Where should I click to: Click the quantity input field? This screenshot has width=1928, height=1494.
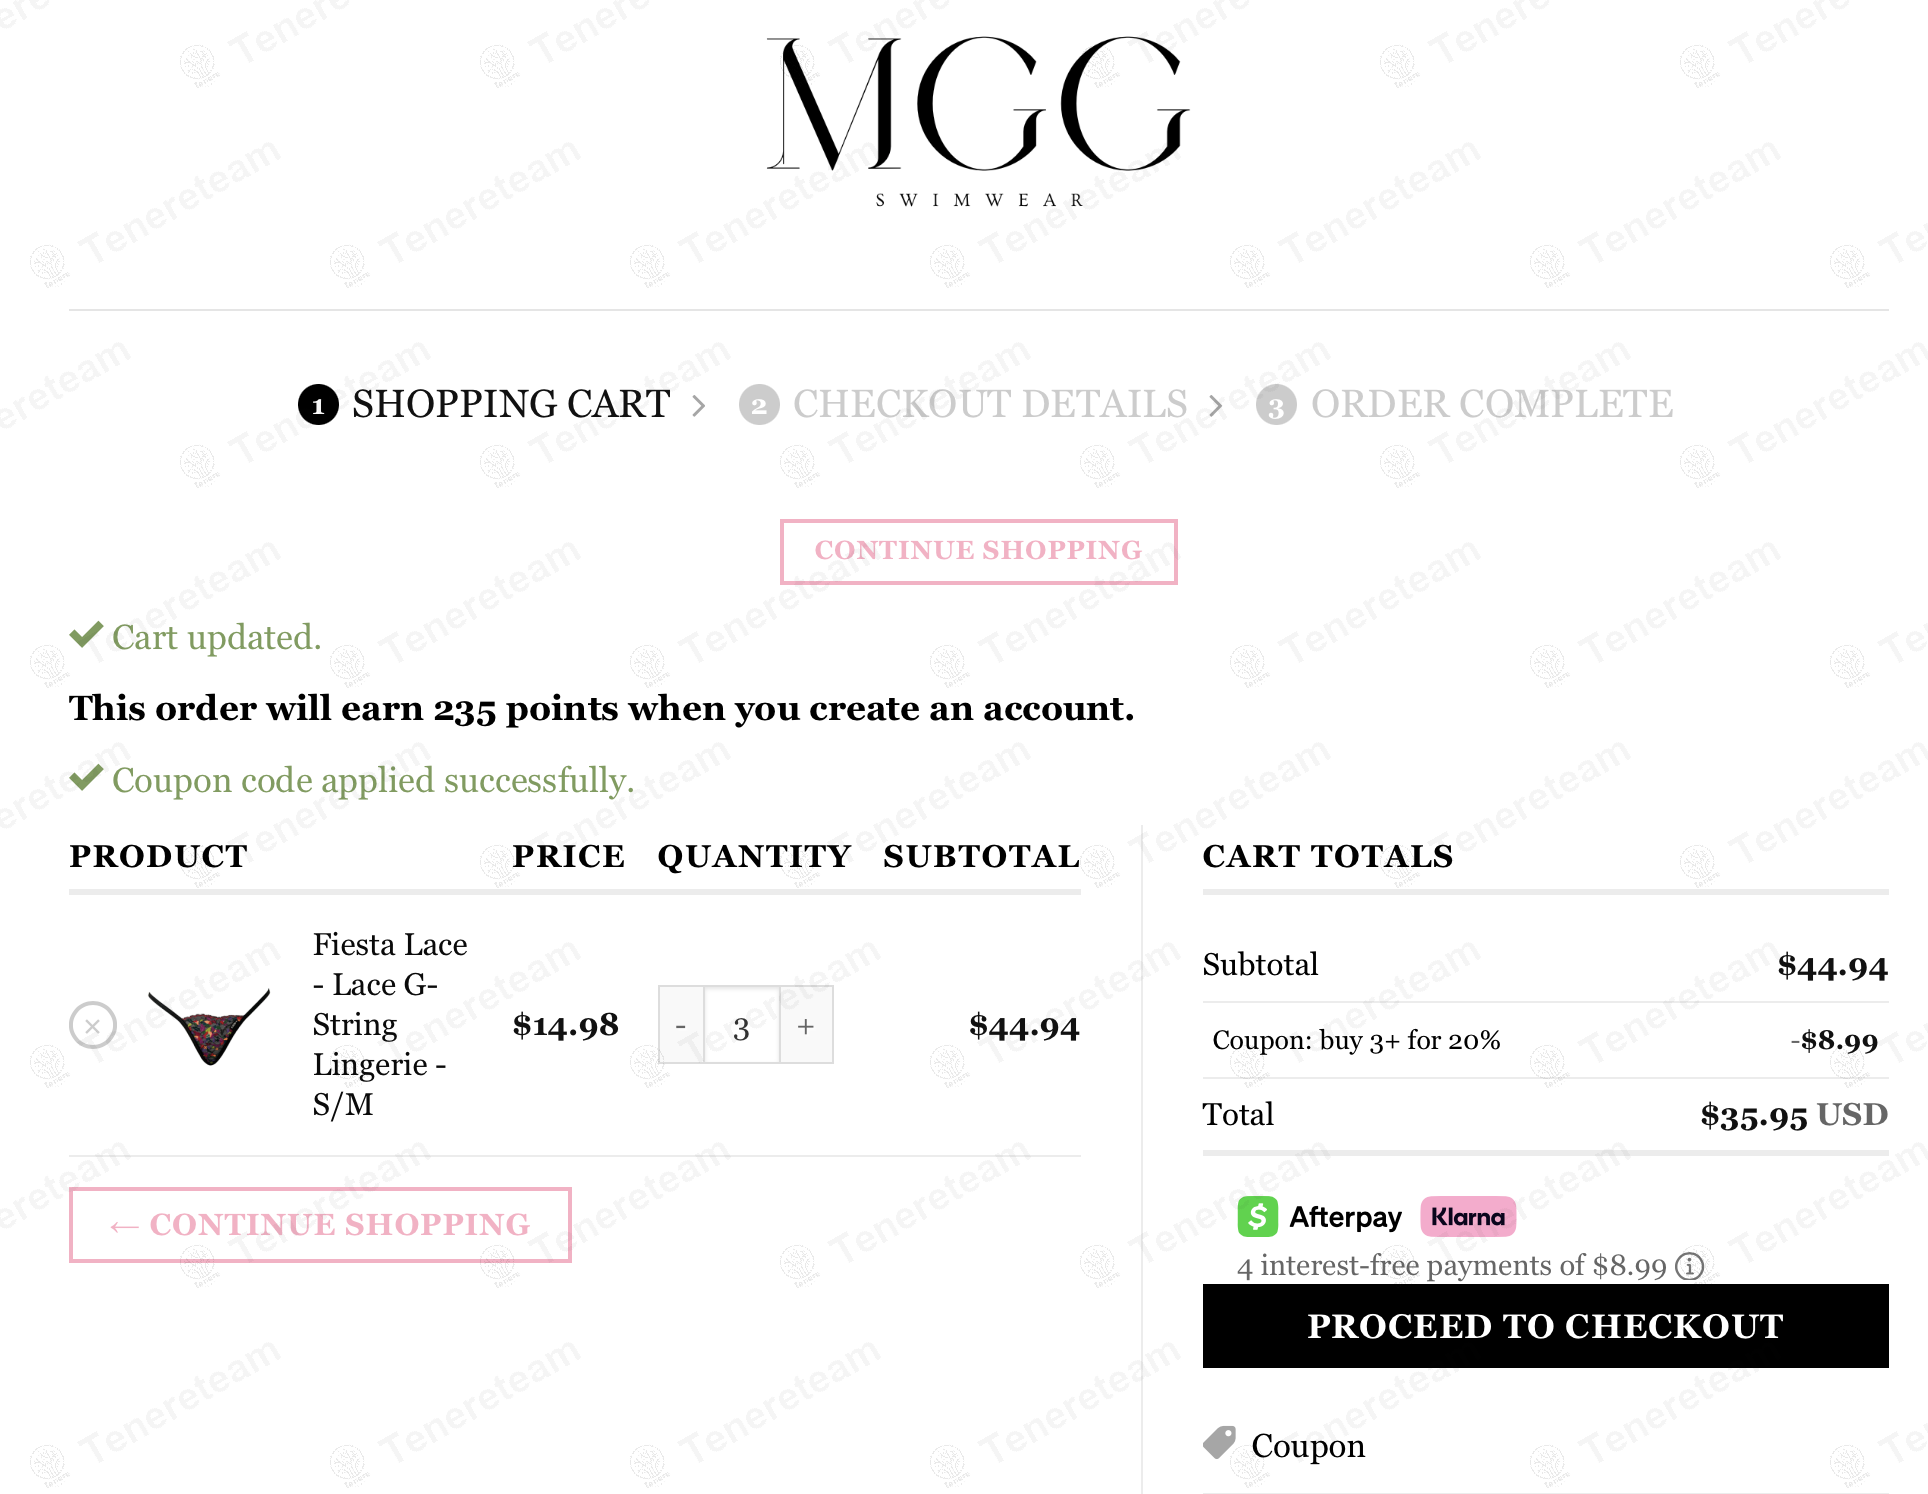point(742,1025)
